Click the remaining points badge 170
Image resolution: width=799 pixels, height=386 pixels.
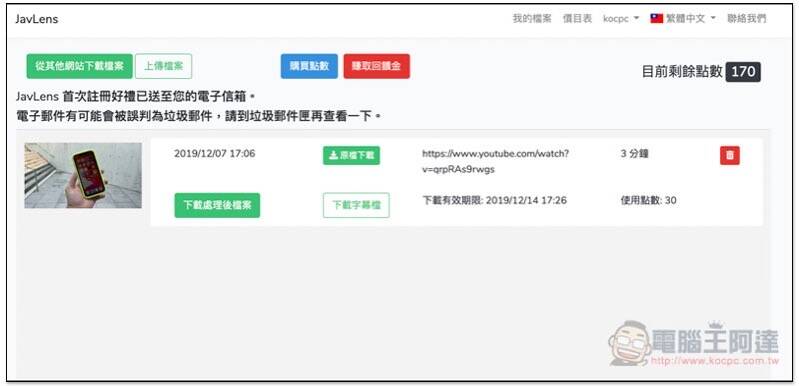click(x=743, y=72)
